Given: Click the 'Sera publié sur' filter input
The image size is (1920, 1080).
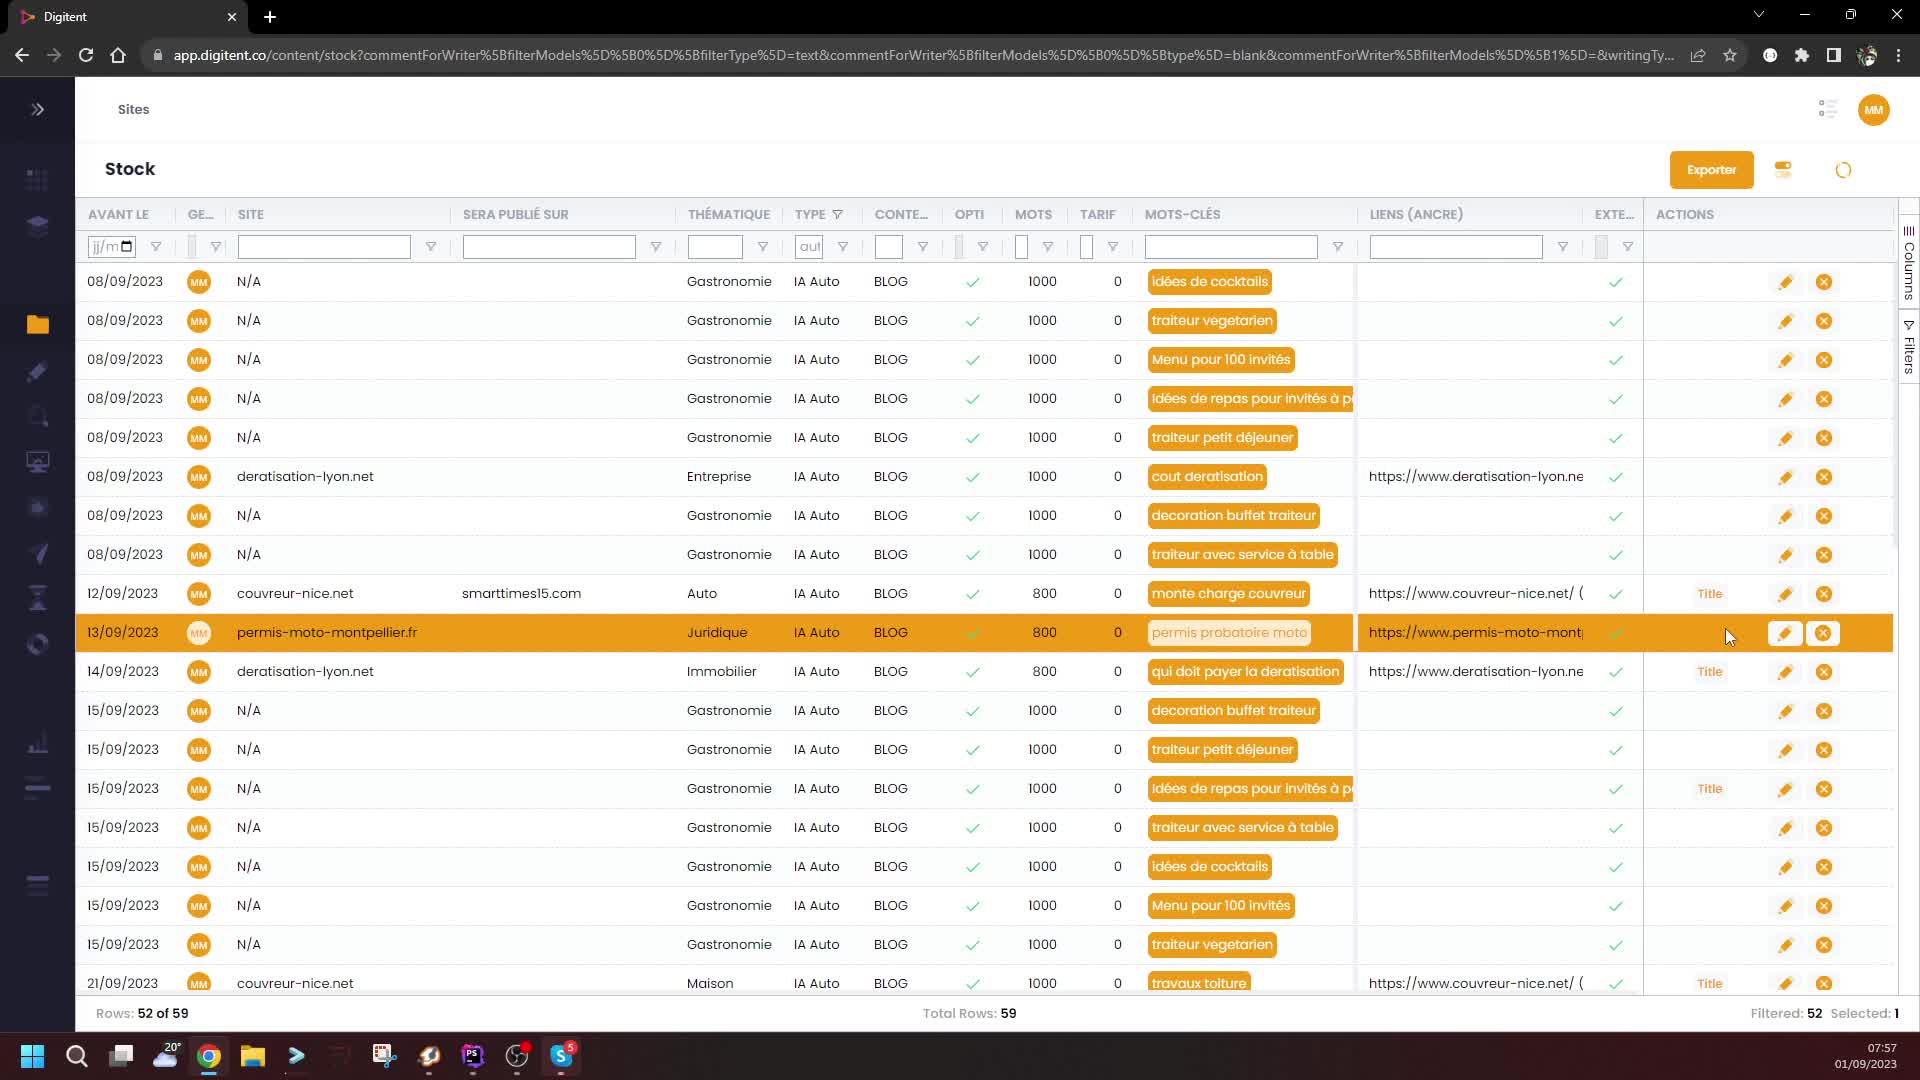Looking at the screenshot, I should click(x=548, y=247).
